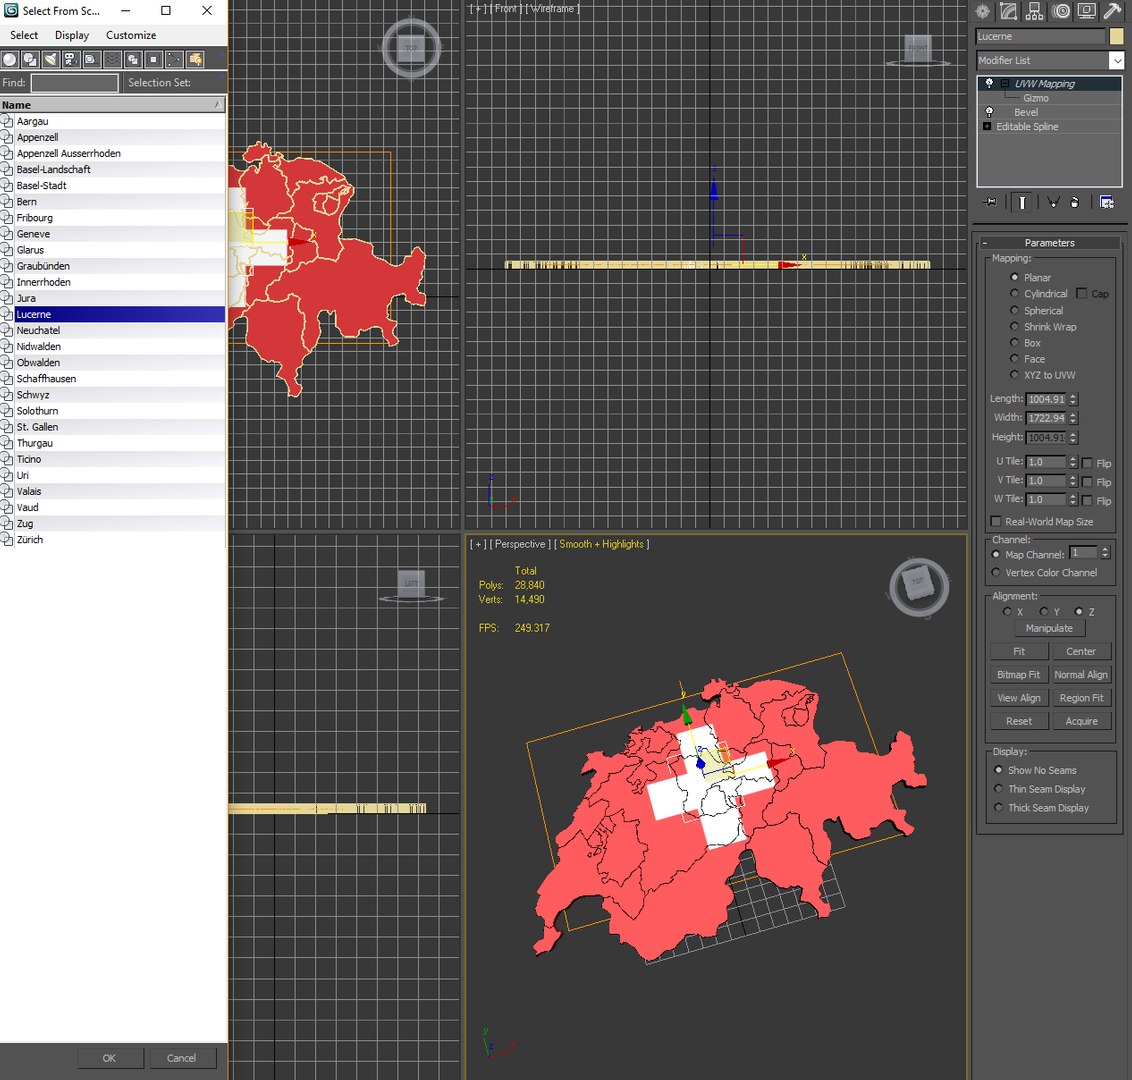
Task: Open the Modify command panel tab
Action: pyautogui.click(x=1009, y=11)
